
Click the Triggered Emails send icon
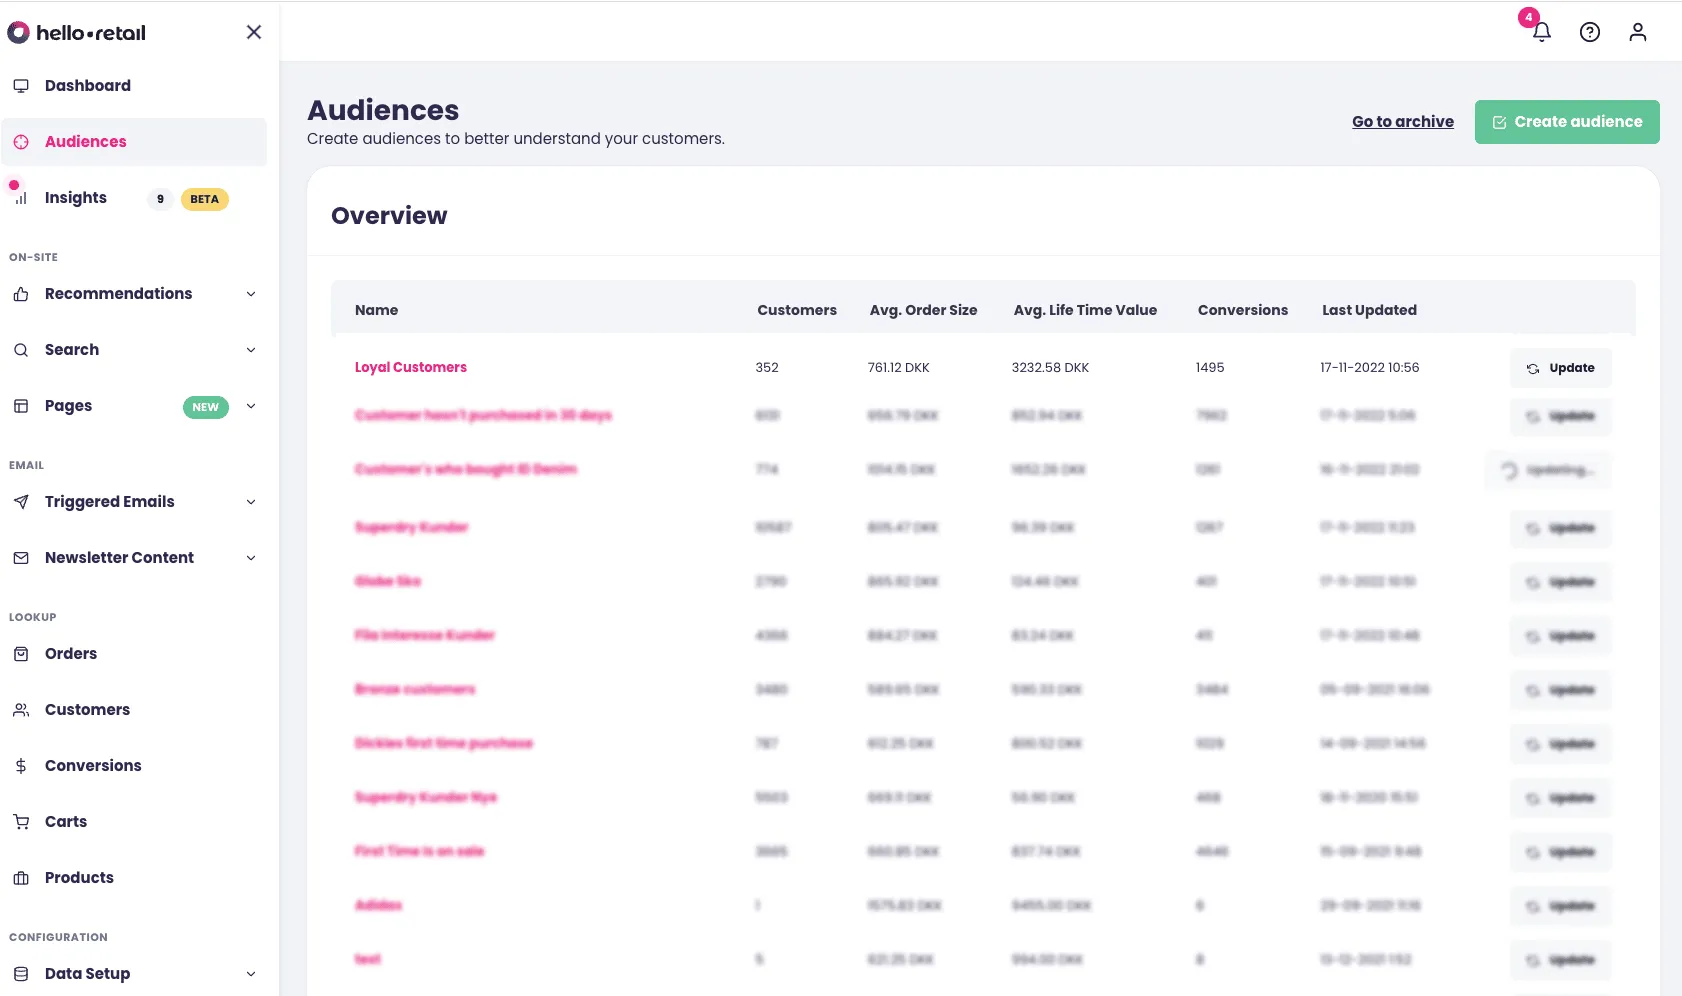[21, 501]
